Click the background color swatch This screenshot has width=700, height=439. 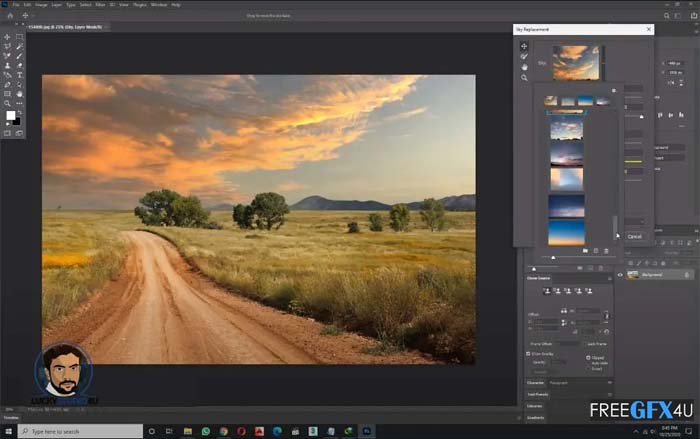coord(17,121)
